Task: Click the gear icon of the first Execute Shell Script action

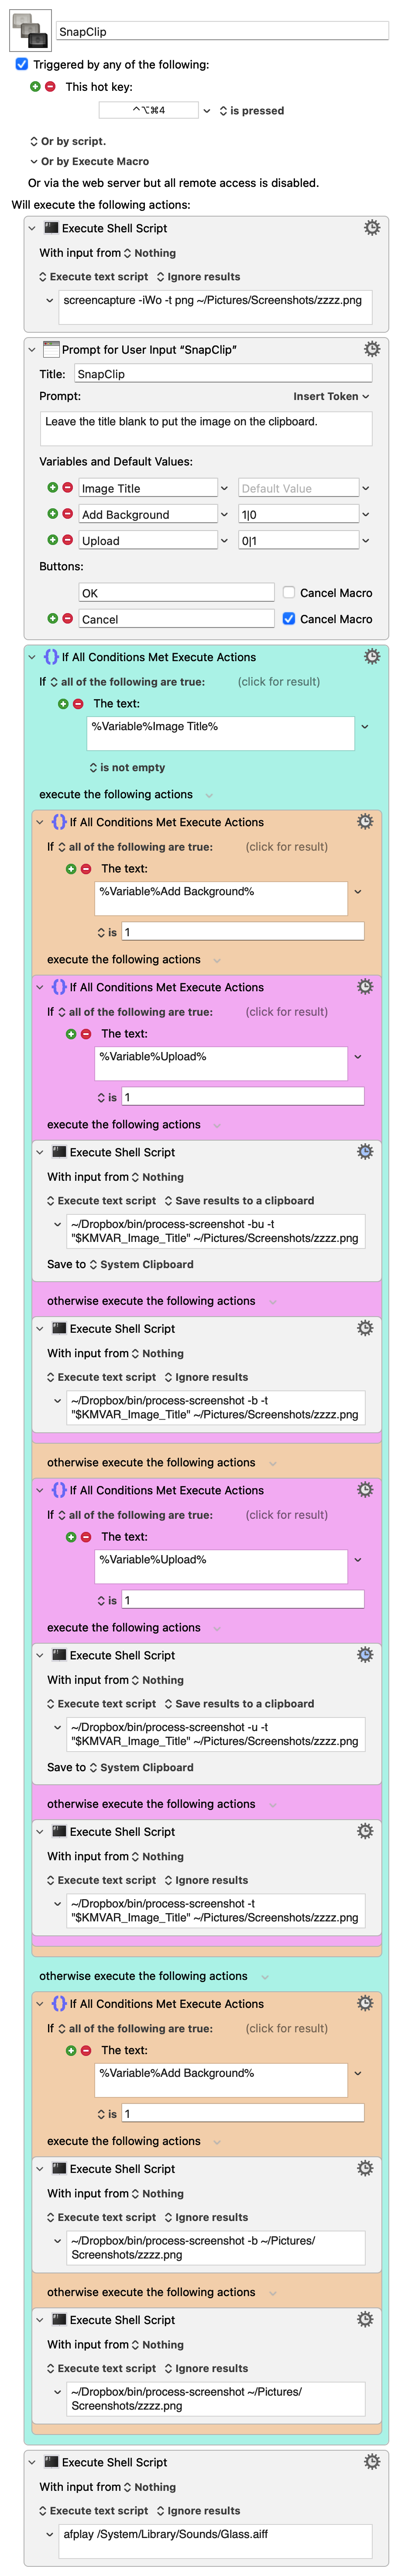Action: tap(371, 228)
